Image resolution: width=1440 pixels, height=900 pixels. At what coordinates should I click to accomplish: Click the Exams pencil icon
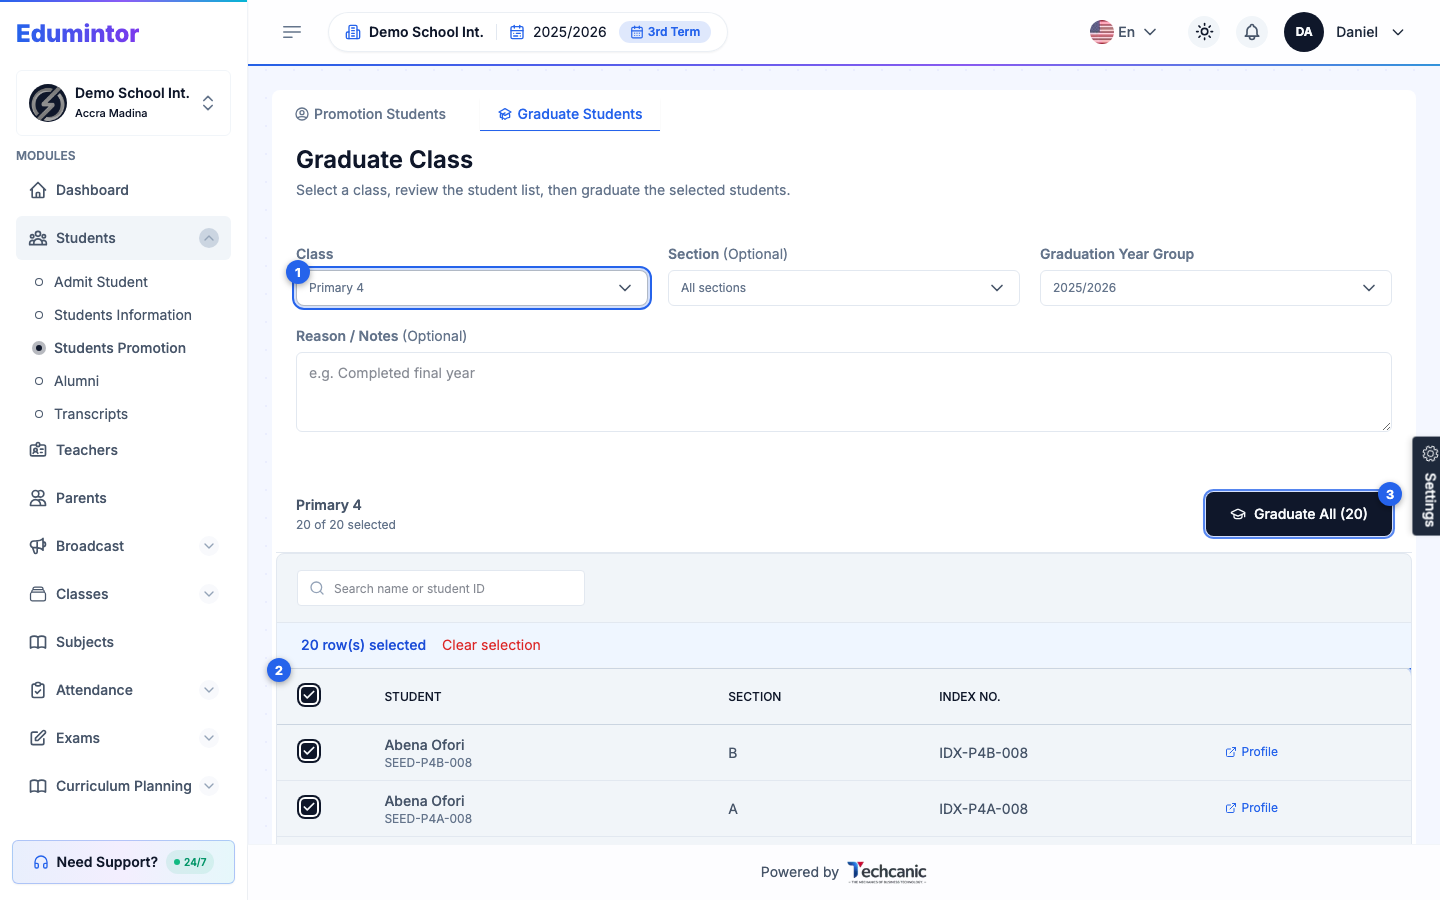click(38, 738)
